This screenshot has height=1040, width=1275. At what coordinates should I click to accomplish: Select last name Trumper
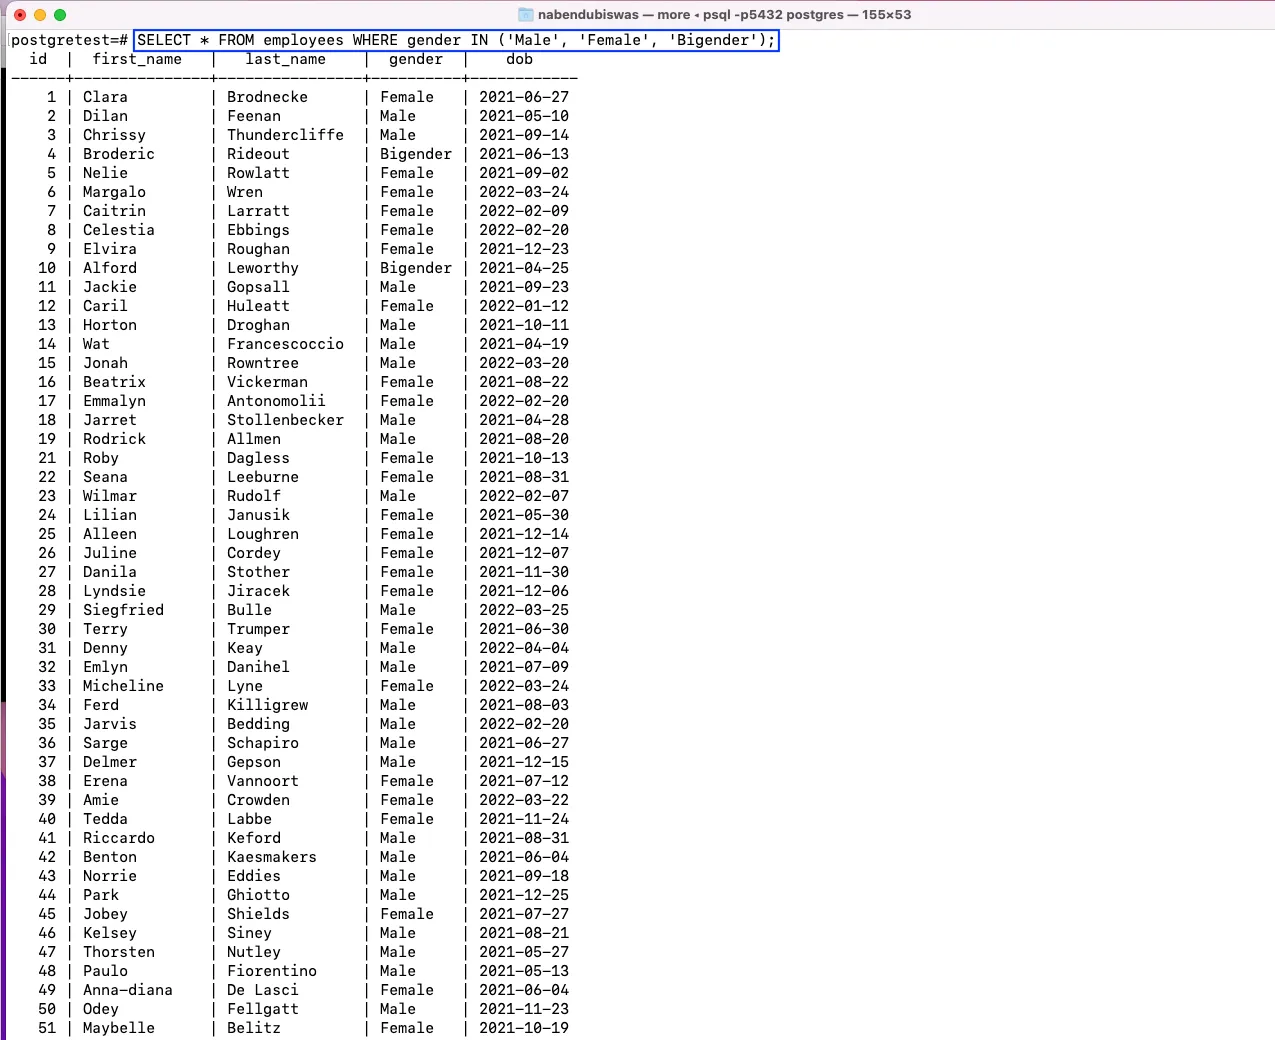(x=258, y=629)
